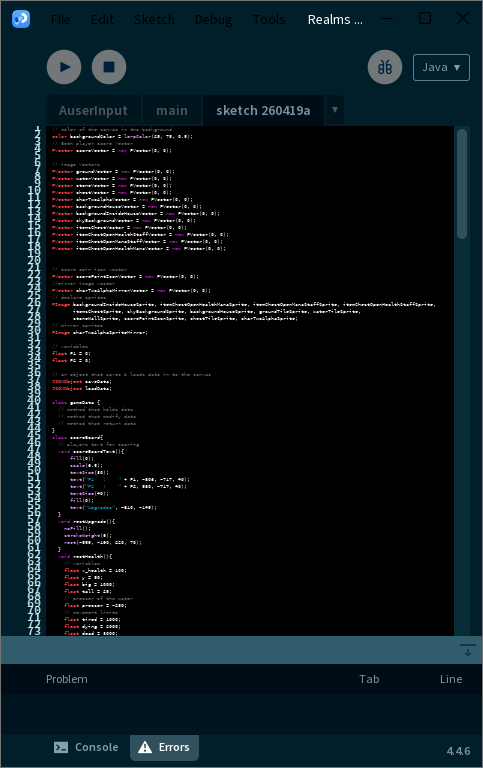This screenshot has height=768, width=483.
Task: Select the sketch 260419a tab
Action: 263,111
